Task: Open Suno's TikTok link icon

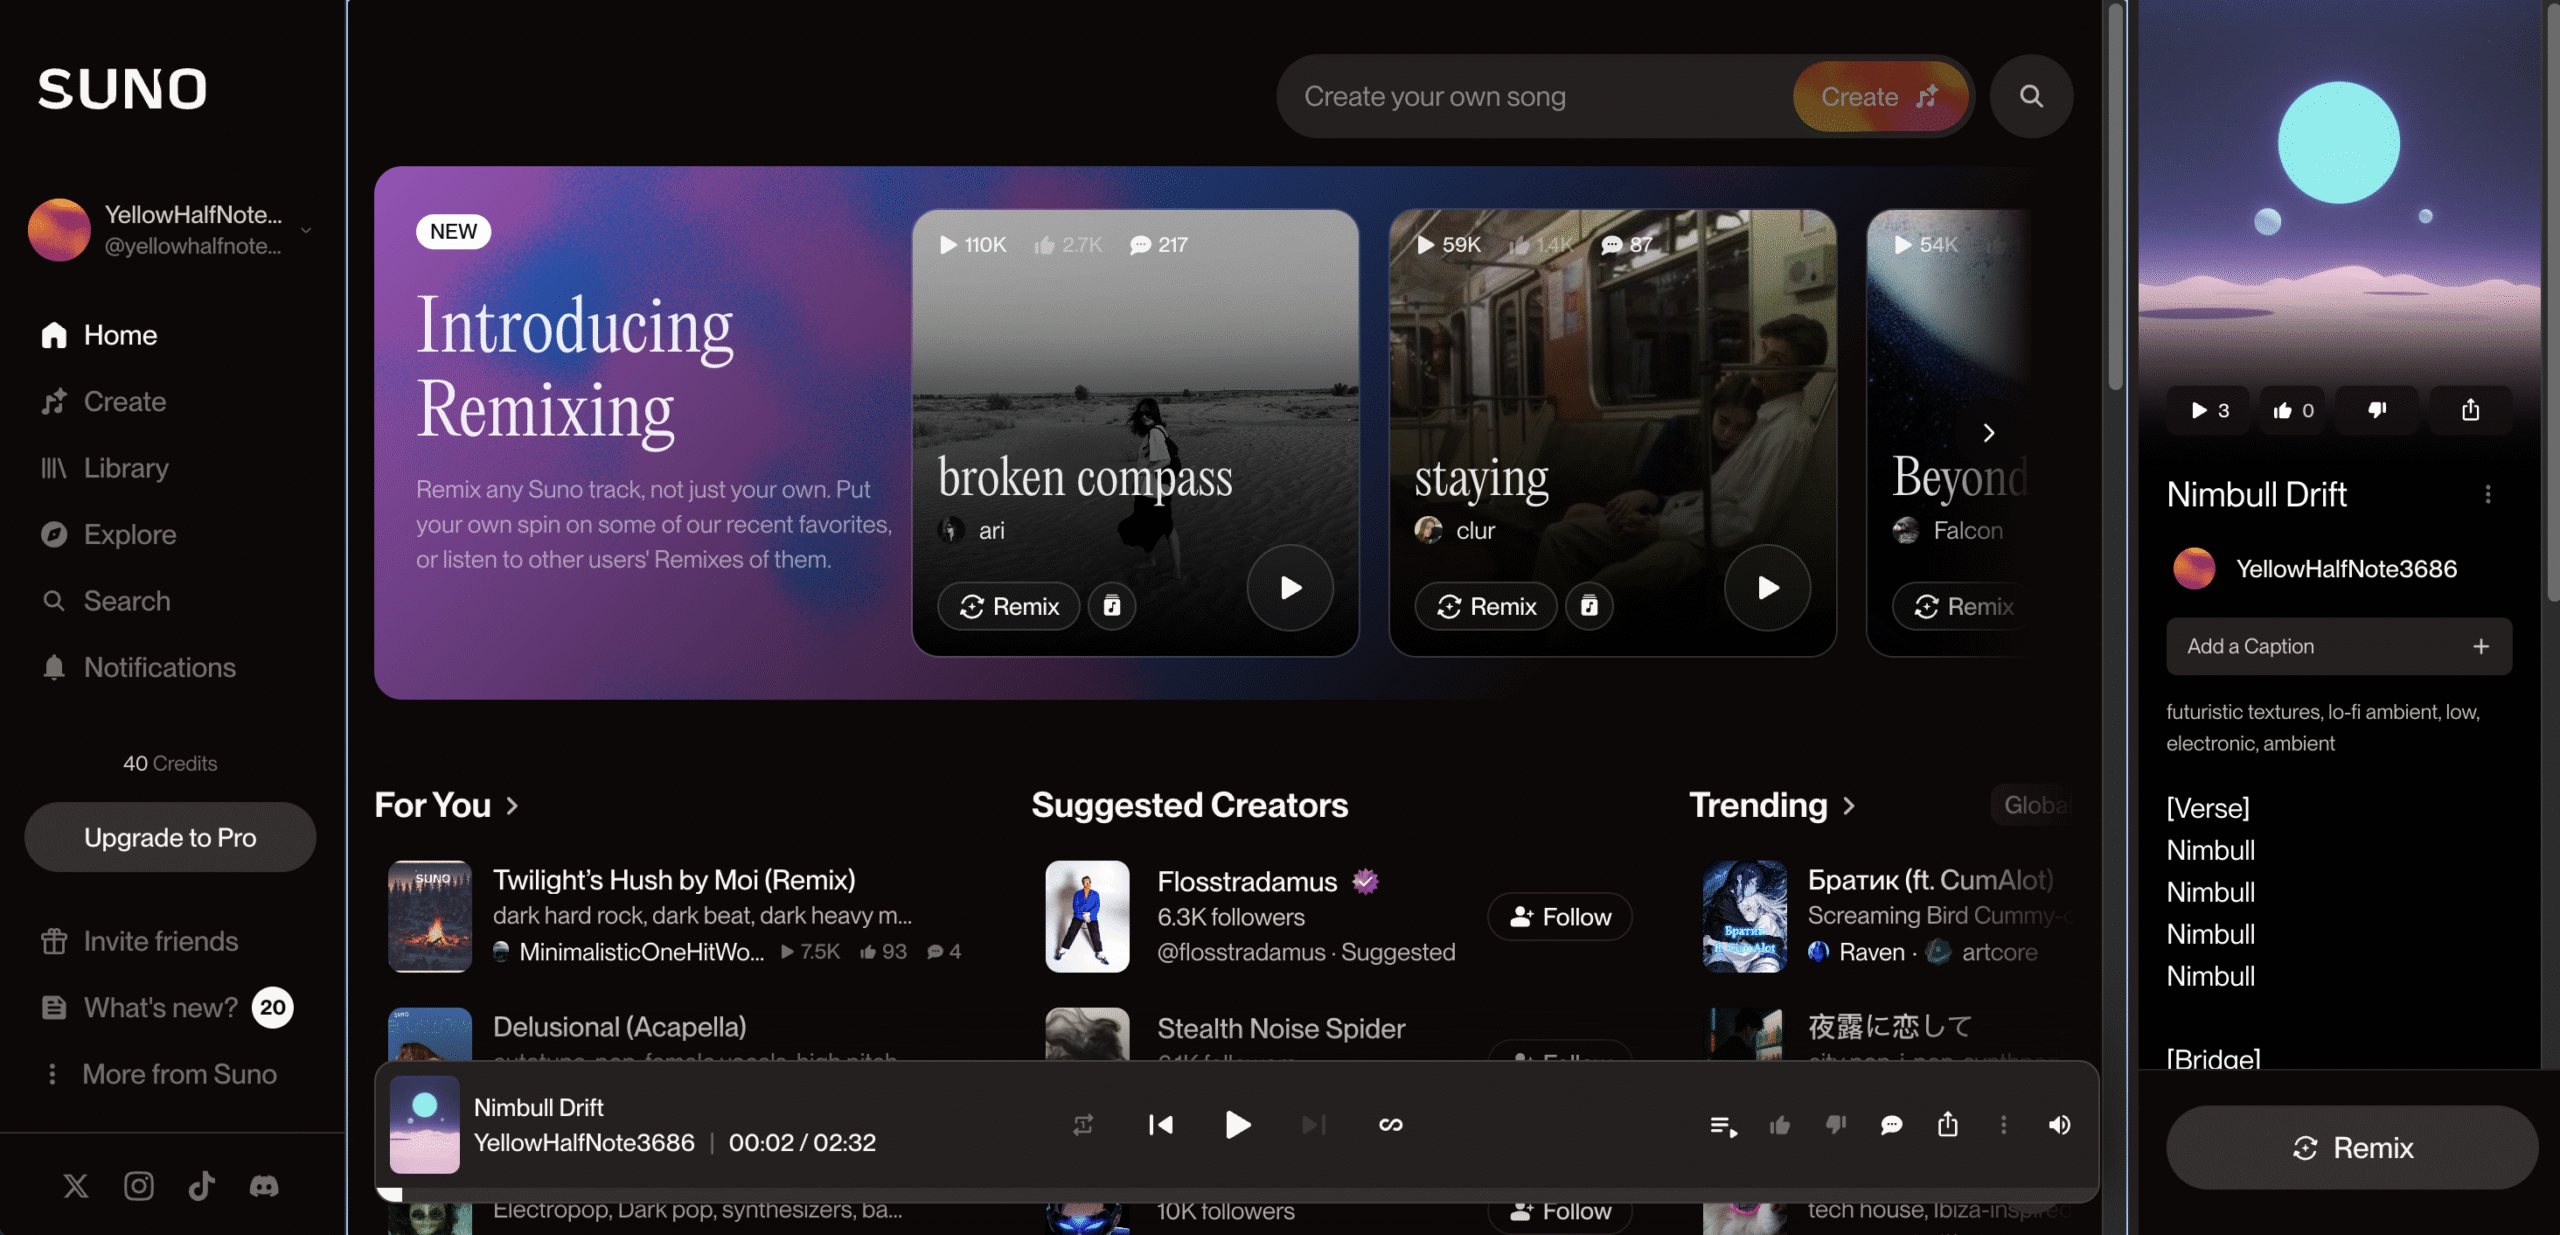Action: pos(202,1186)
